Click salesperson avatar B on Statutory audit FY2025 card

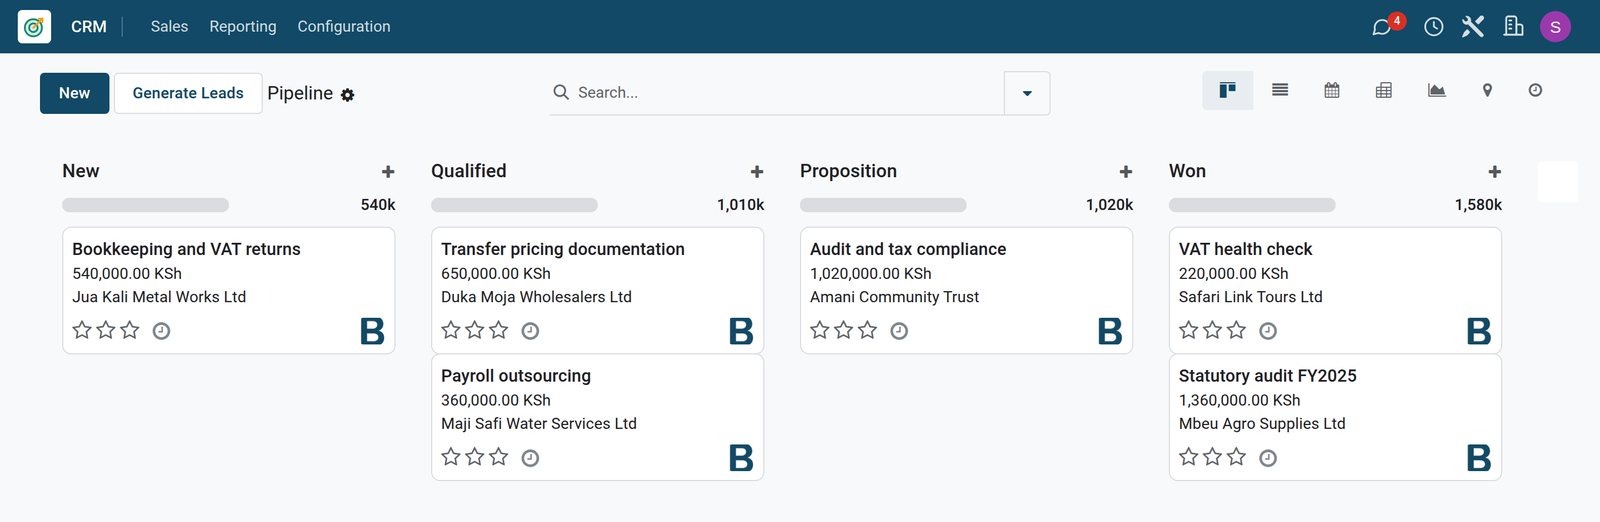(x=1479, y=458)
